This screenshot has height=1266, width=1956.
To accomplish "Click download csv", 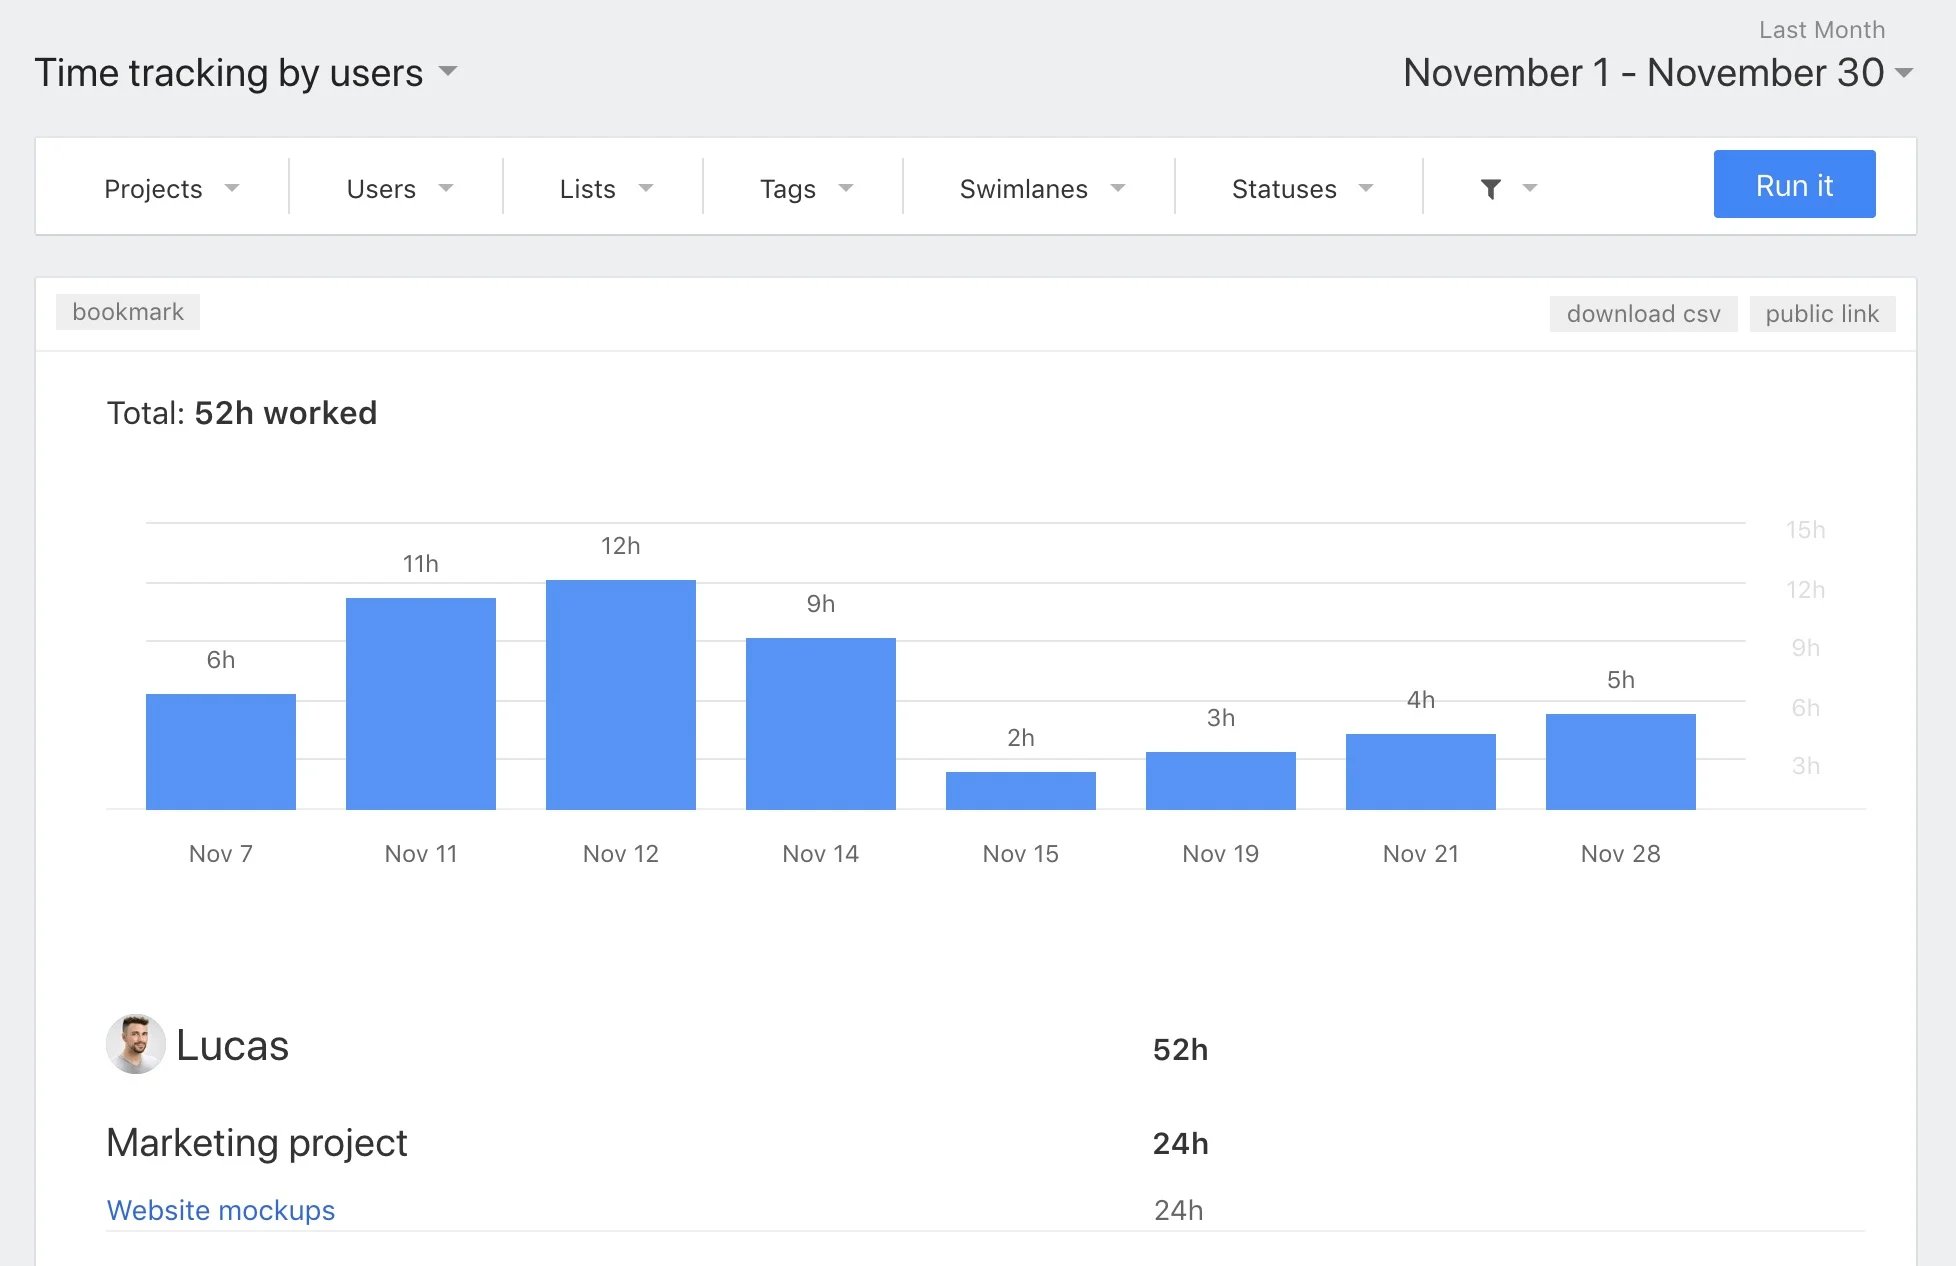I will pos(1643,314).
